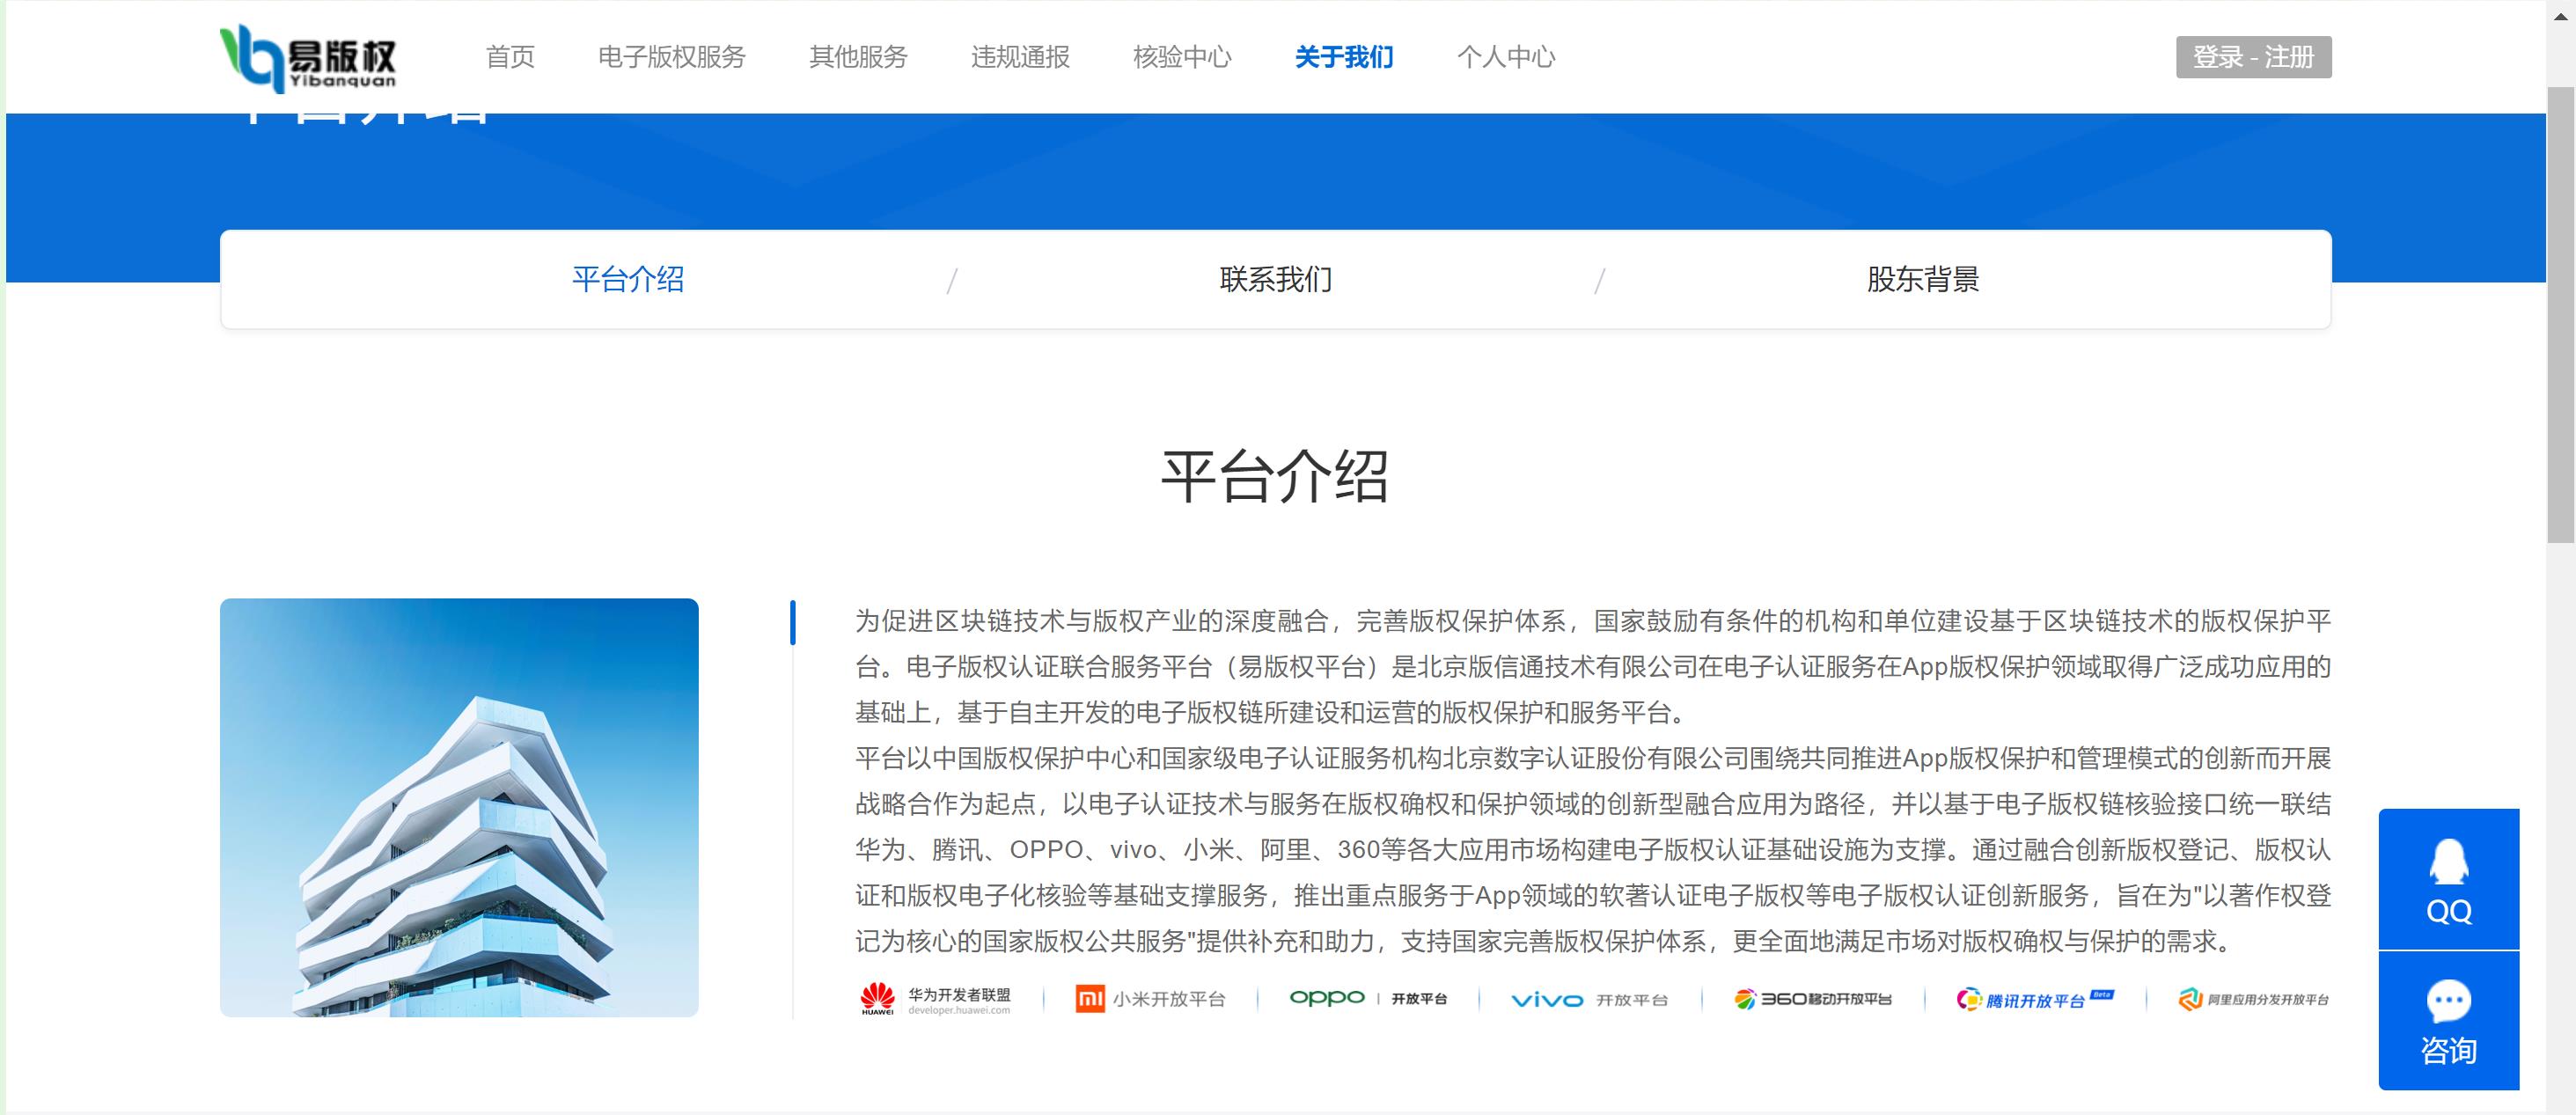Click the 阿里应用分发开放平台 logo

pyautogui.click(x=2254, y=999)
